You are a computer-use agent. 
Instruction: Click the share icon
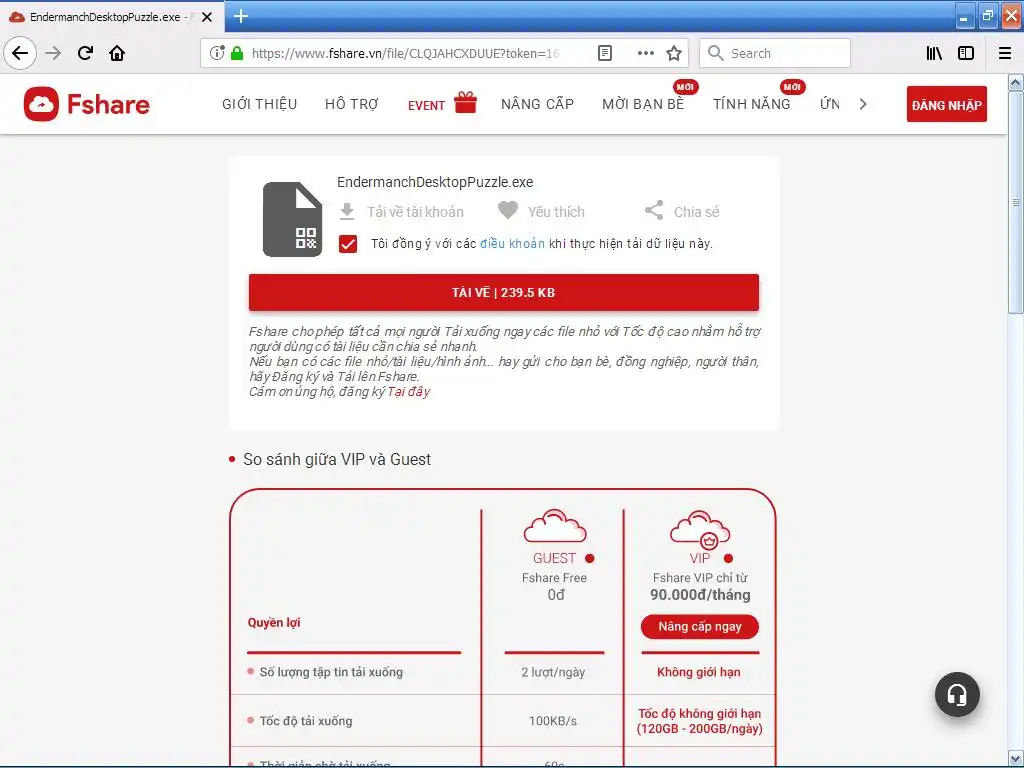pyautogui.click(x=654, y=210)
